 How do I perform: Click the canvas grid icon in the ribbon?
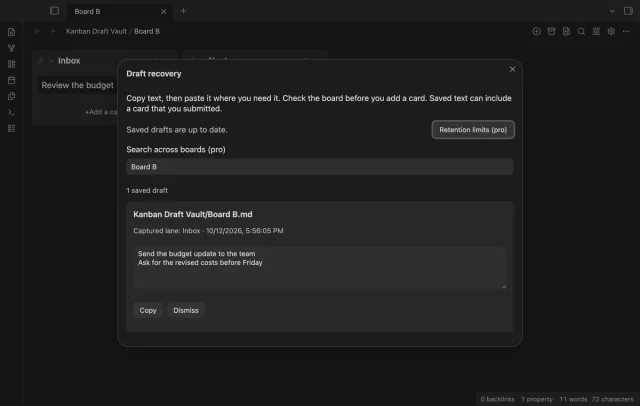(x=11, y=64)
